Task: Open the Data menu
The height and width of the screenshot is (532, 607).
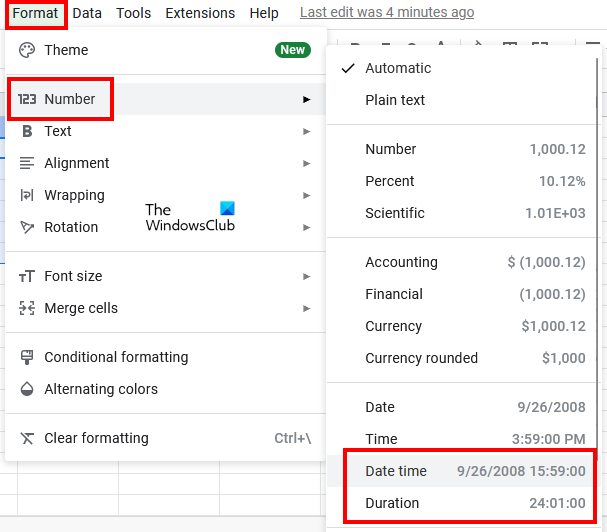Action: pyautogui.click(x=87, y=13)
